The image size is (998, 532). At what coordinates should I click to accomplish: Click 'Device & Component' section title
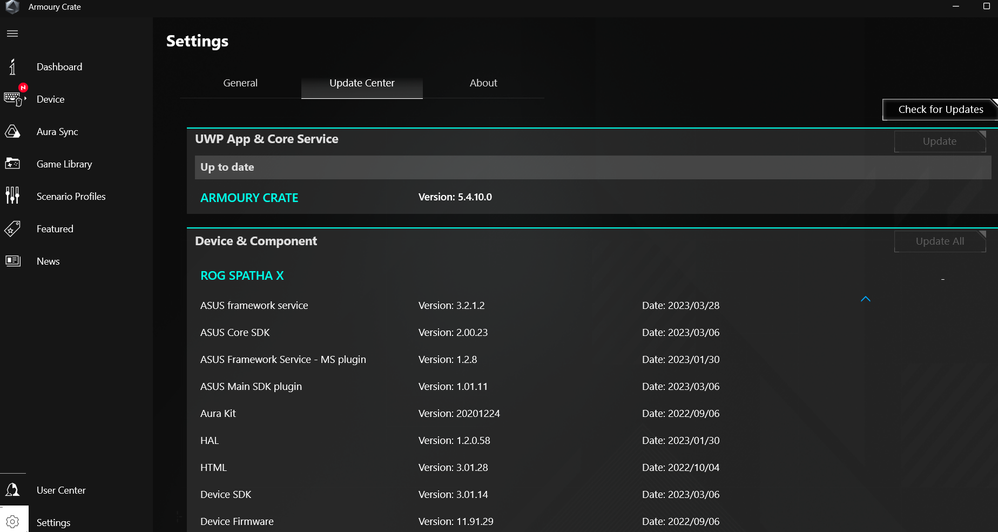(x=256, y=241)
